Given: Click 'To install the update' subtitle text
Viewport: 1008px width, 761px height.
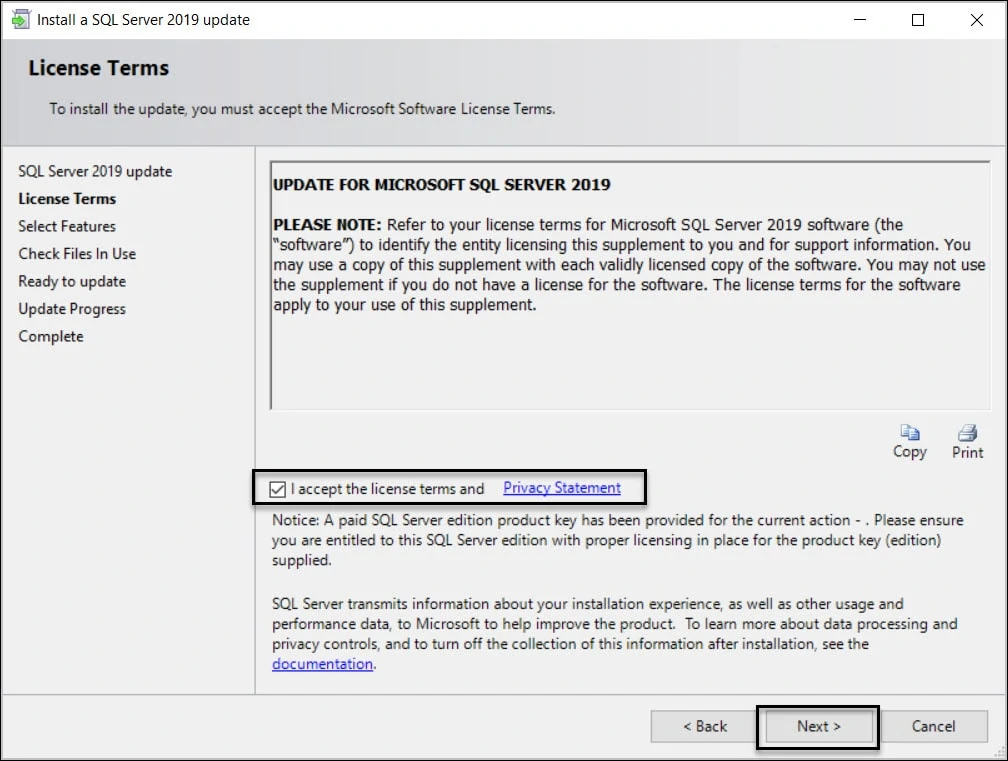Looking at the screenshot, I should (302, 109).
